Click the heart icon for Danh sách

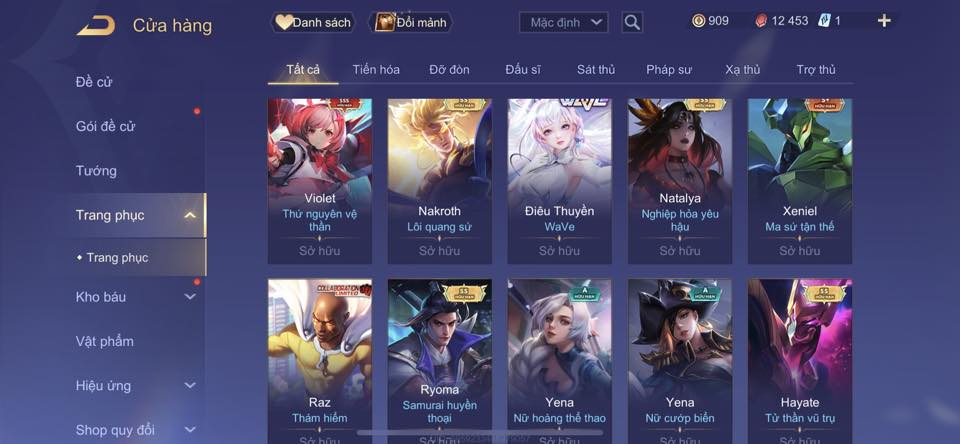click(x=283, y=23)
